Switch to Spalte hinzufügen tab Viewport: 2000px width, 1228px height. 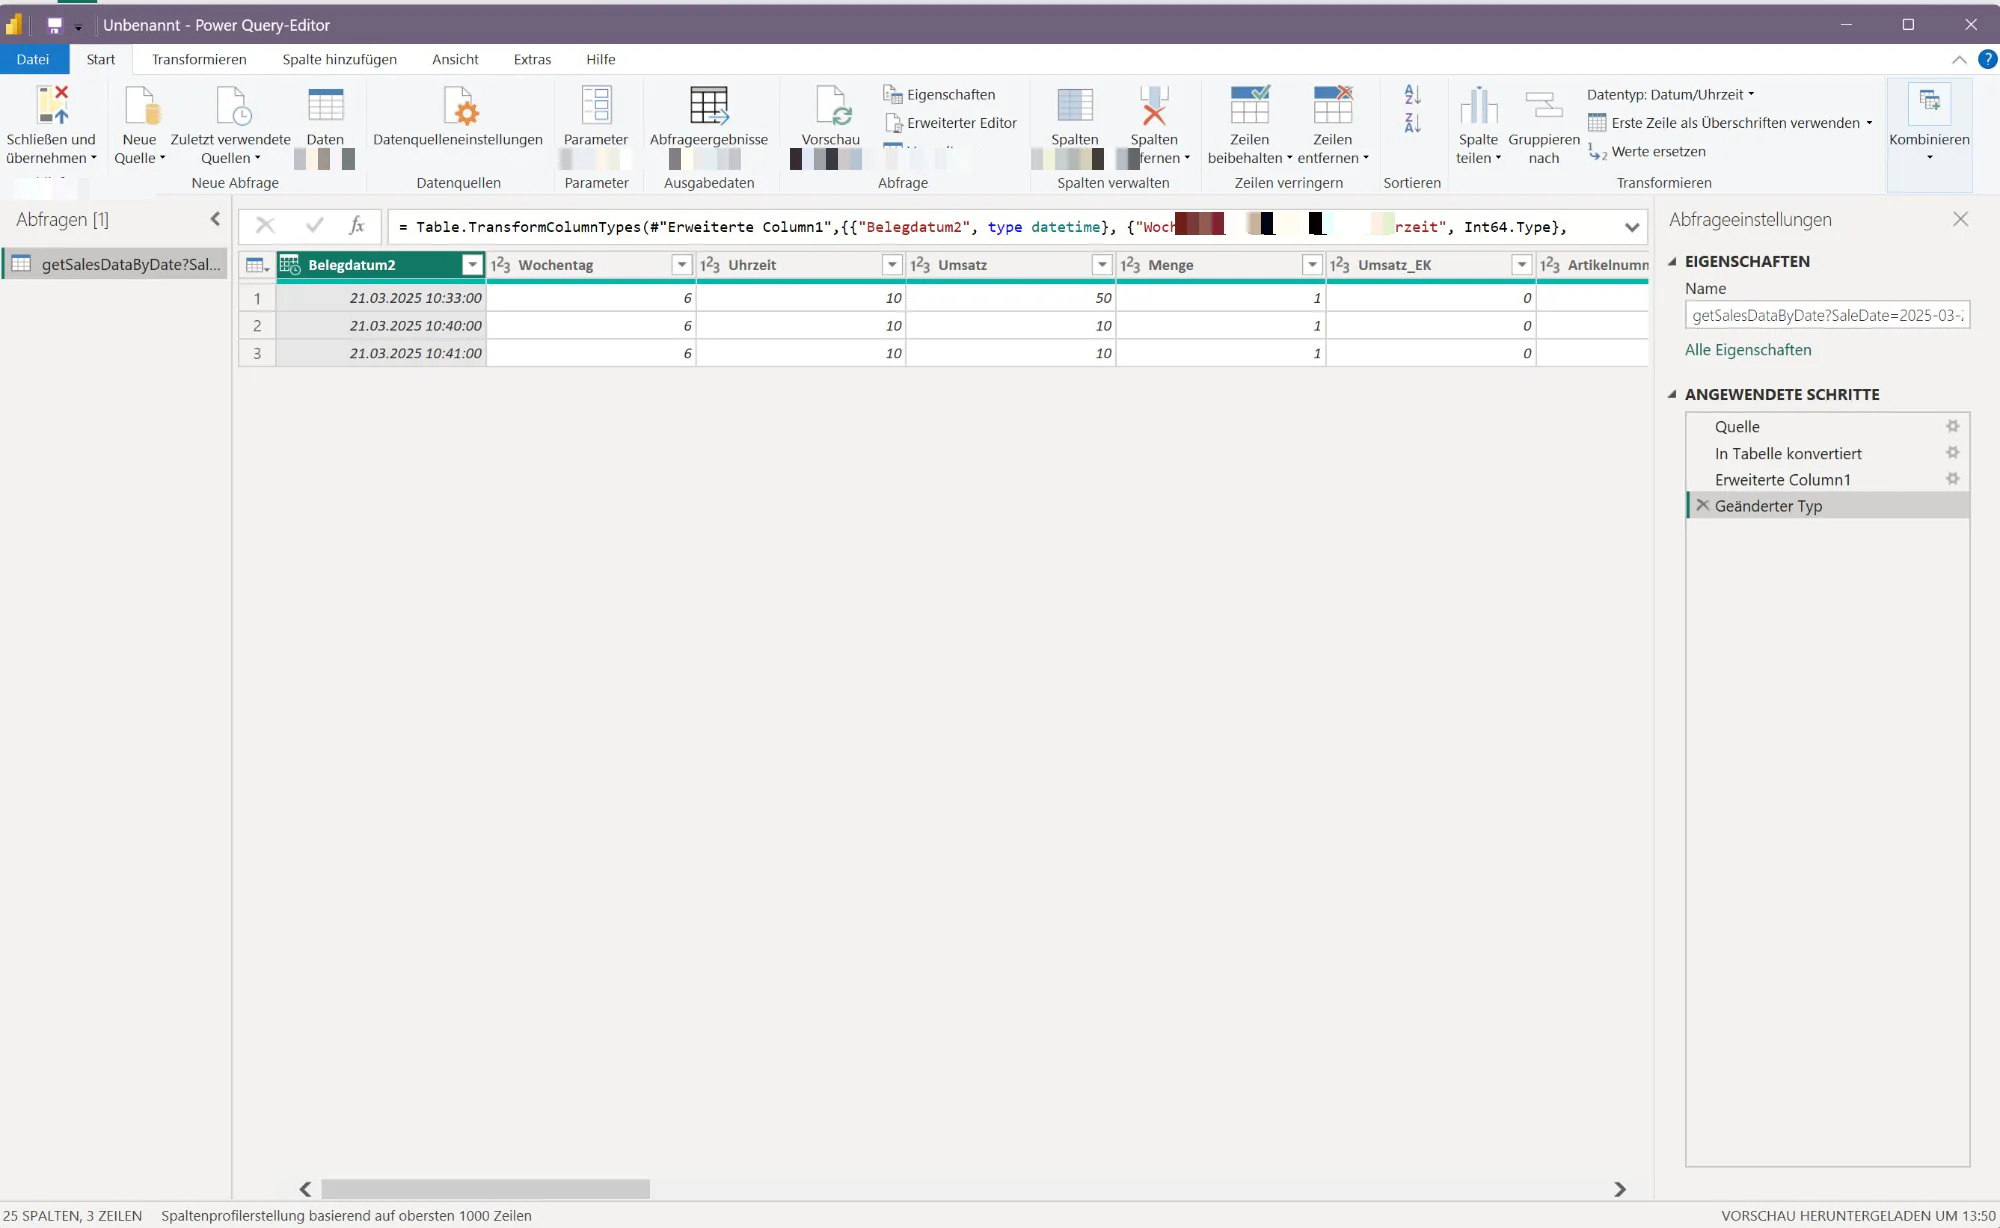[339, 59]
